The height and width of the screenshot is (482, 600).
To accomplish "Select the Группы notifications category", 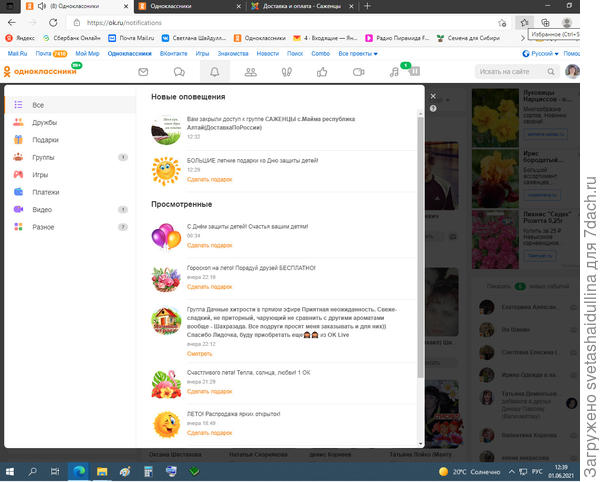I will (70, 157).
